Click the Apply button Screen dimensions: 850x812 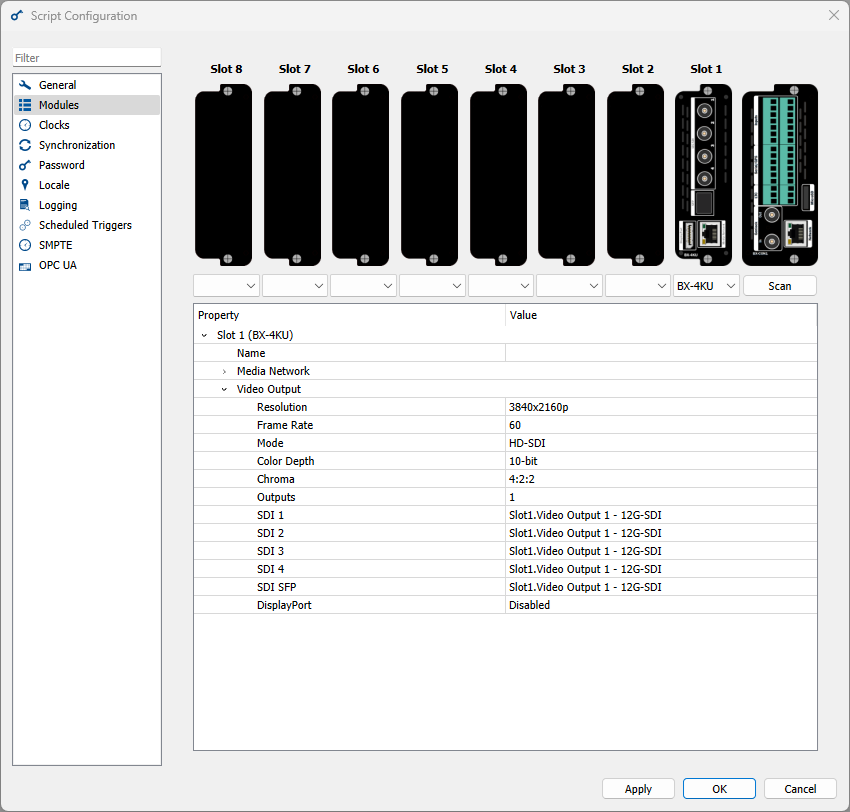[x=638, y=788]
